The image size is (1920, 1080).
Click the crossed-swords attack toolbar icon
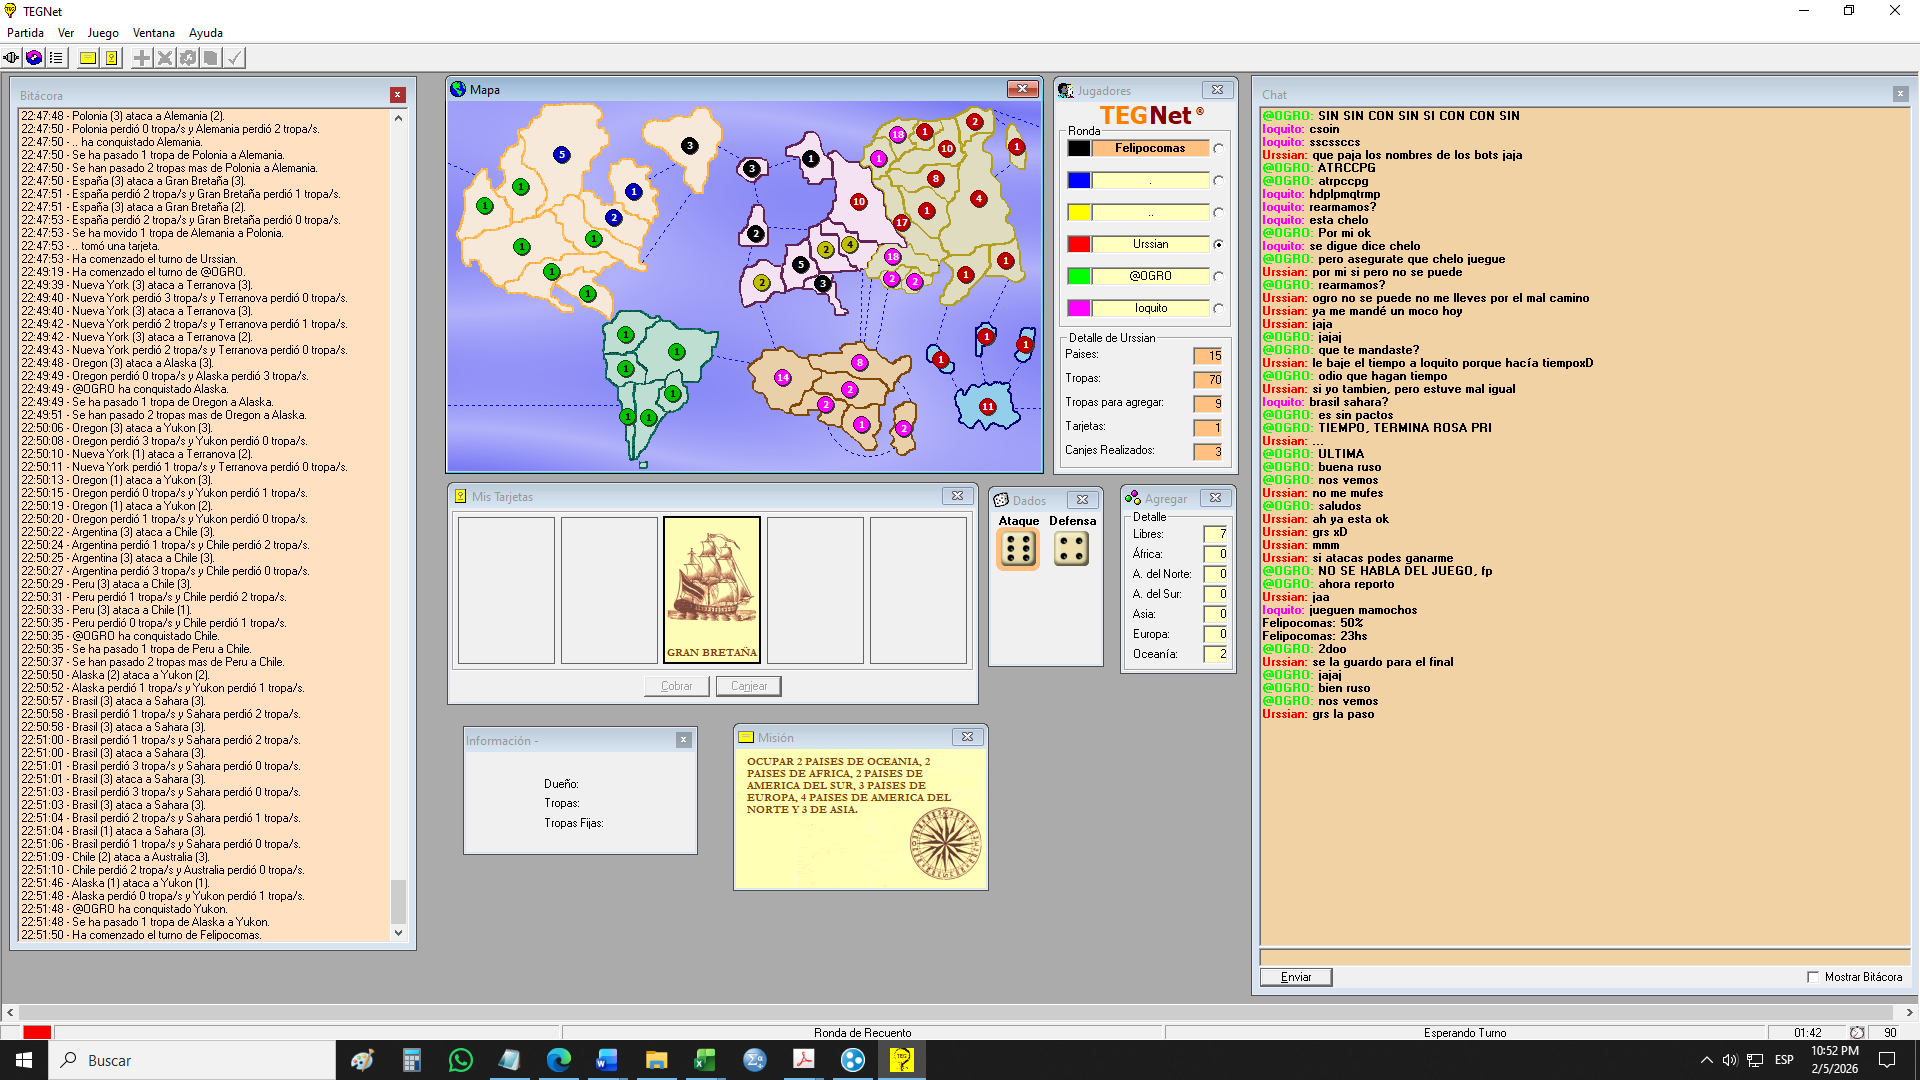(165, 58)
